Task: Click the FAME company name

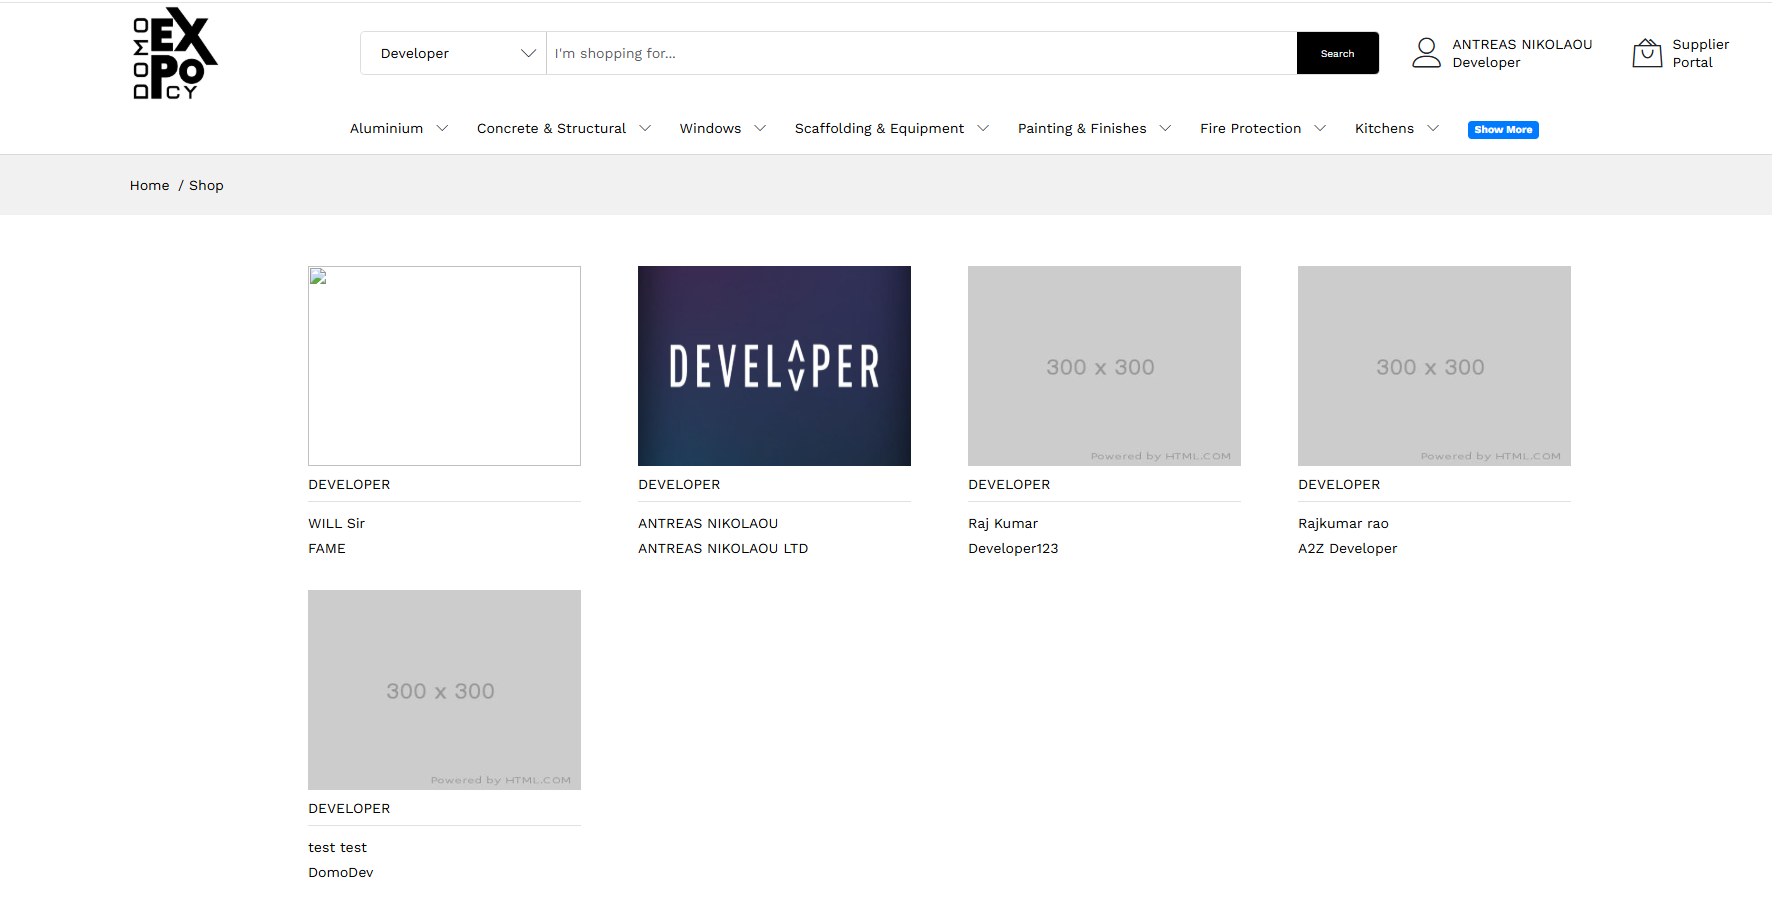Action: (327, 548)
